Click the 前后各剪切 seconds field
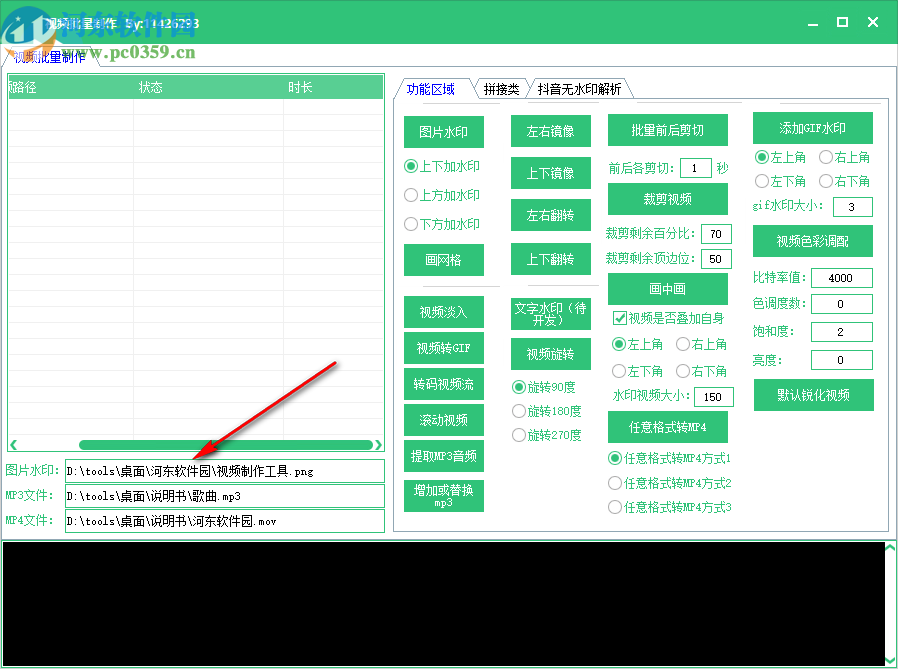The image size is (898, 669). point(695,168)
